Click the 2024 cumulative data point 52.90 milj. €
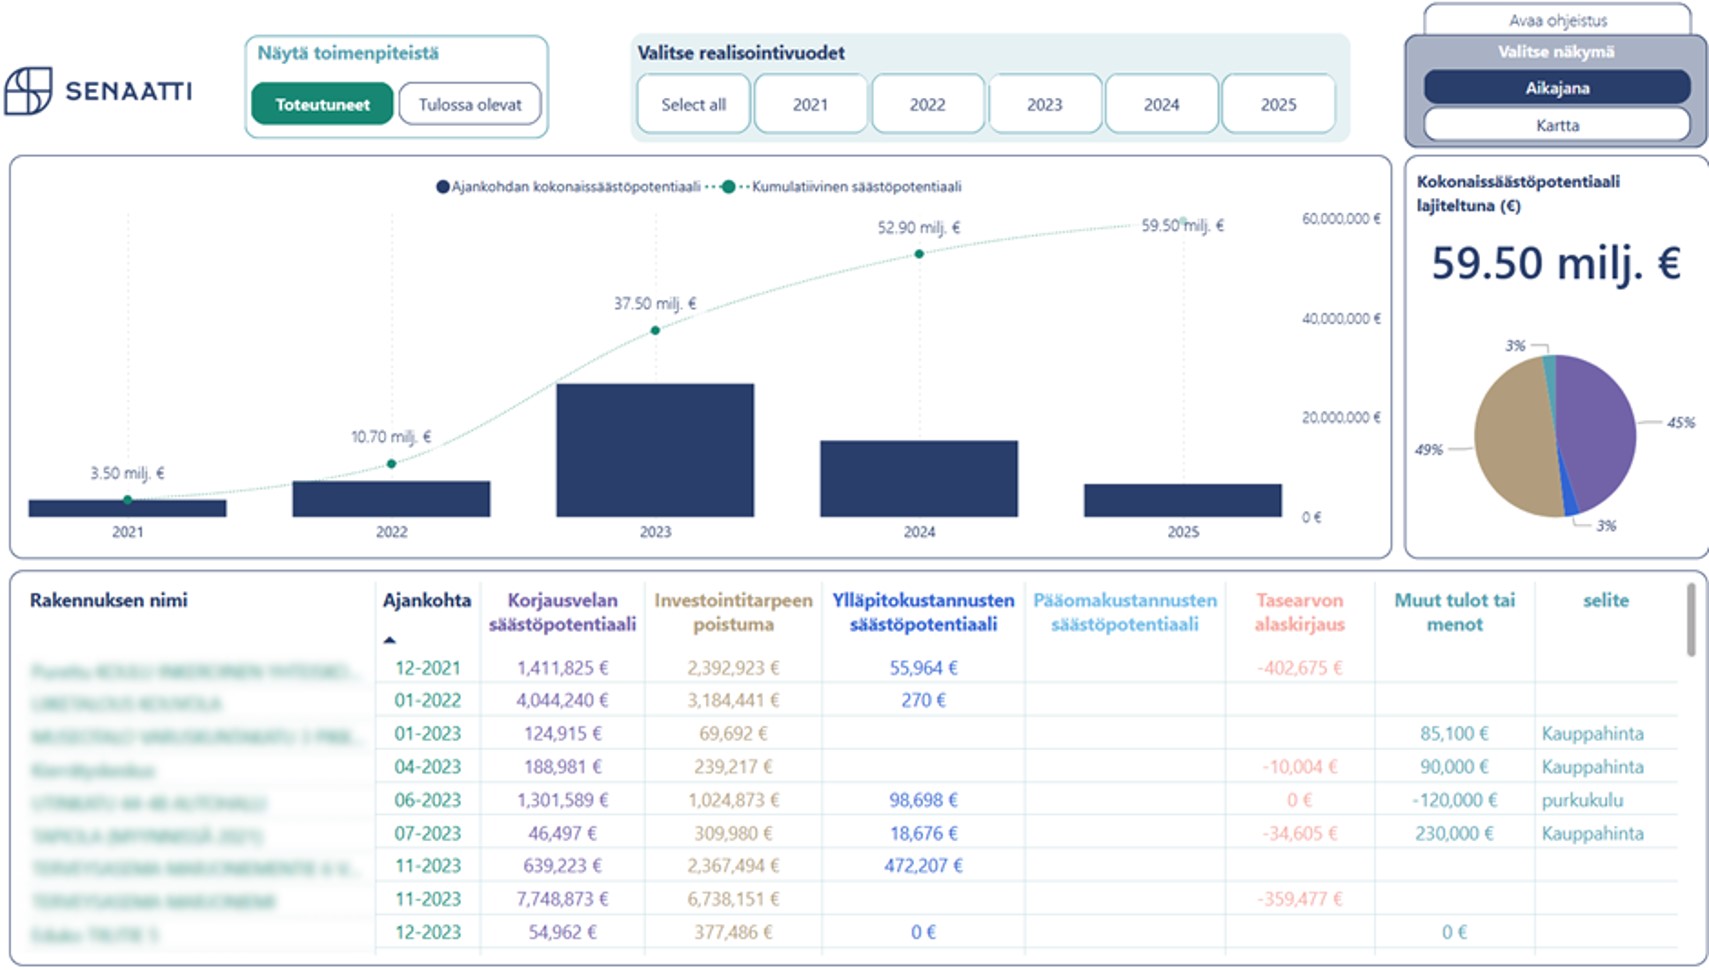1709x970 pixels. coord(919,254)
